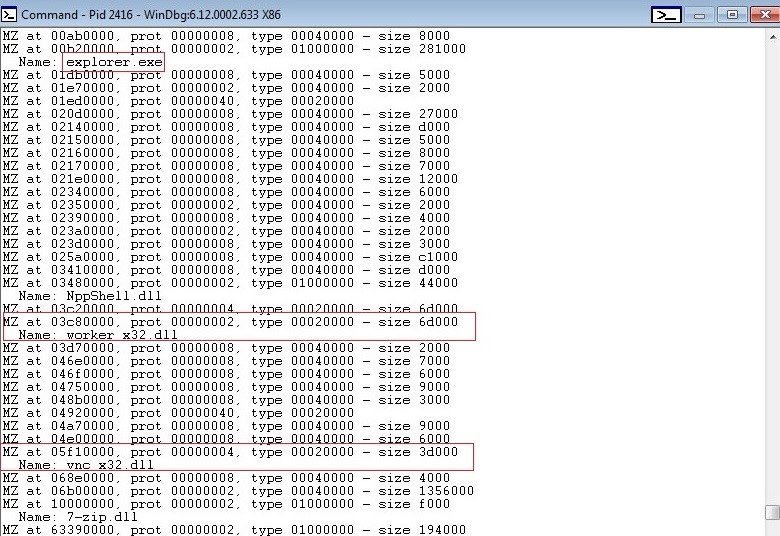Click the line 'MZ at 046f0000'
Viewport: 780px width, 536px height.
(x=226, y=374)
